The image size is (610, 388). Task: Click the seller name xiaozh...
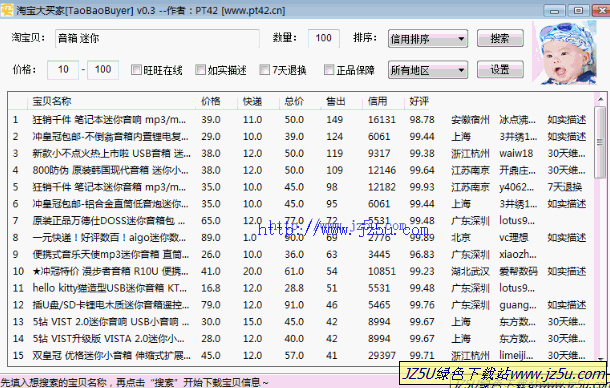click(x=518, y=255)
